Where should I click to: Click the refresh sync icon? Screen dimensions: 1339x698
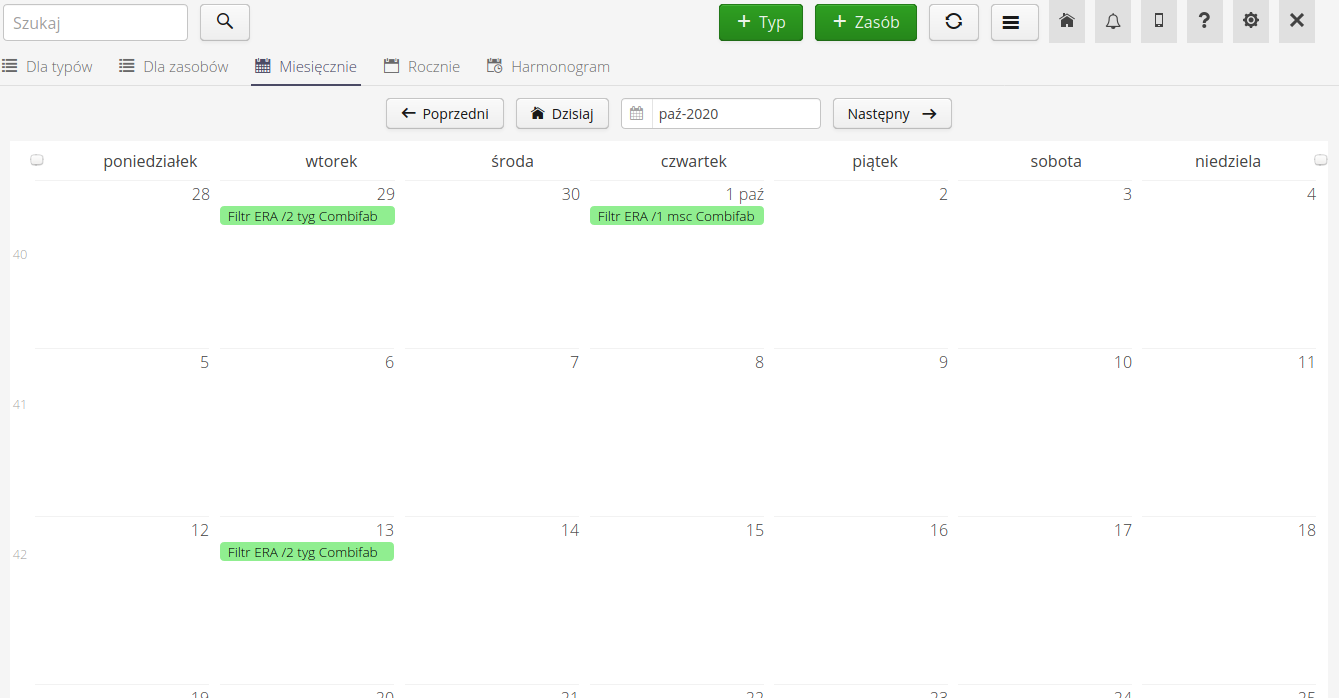point(953,22)
